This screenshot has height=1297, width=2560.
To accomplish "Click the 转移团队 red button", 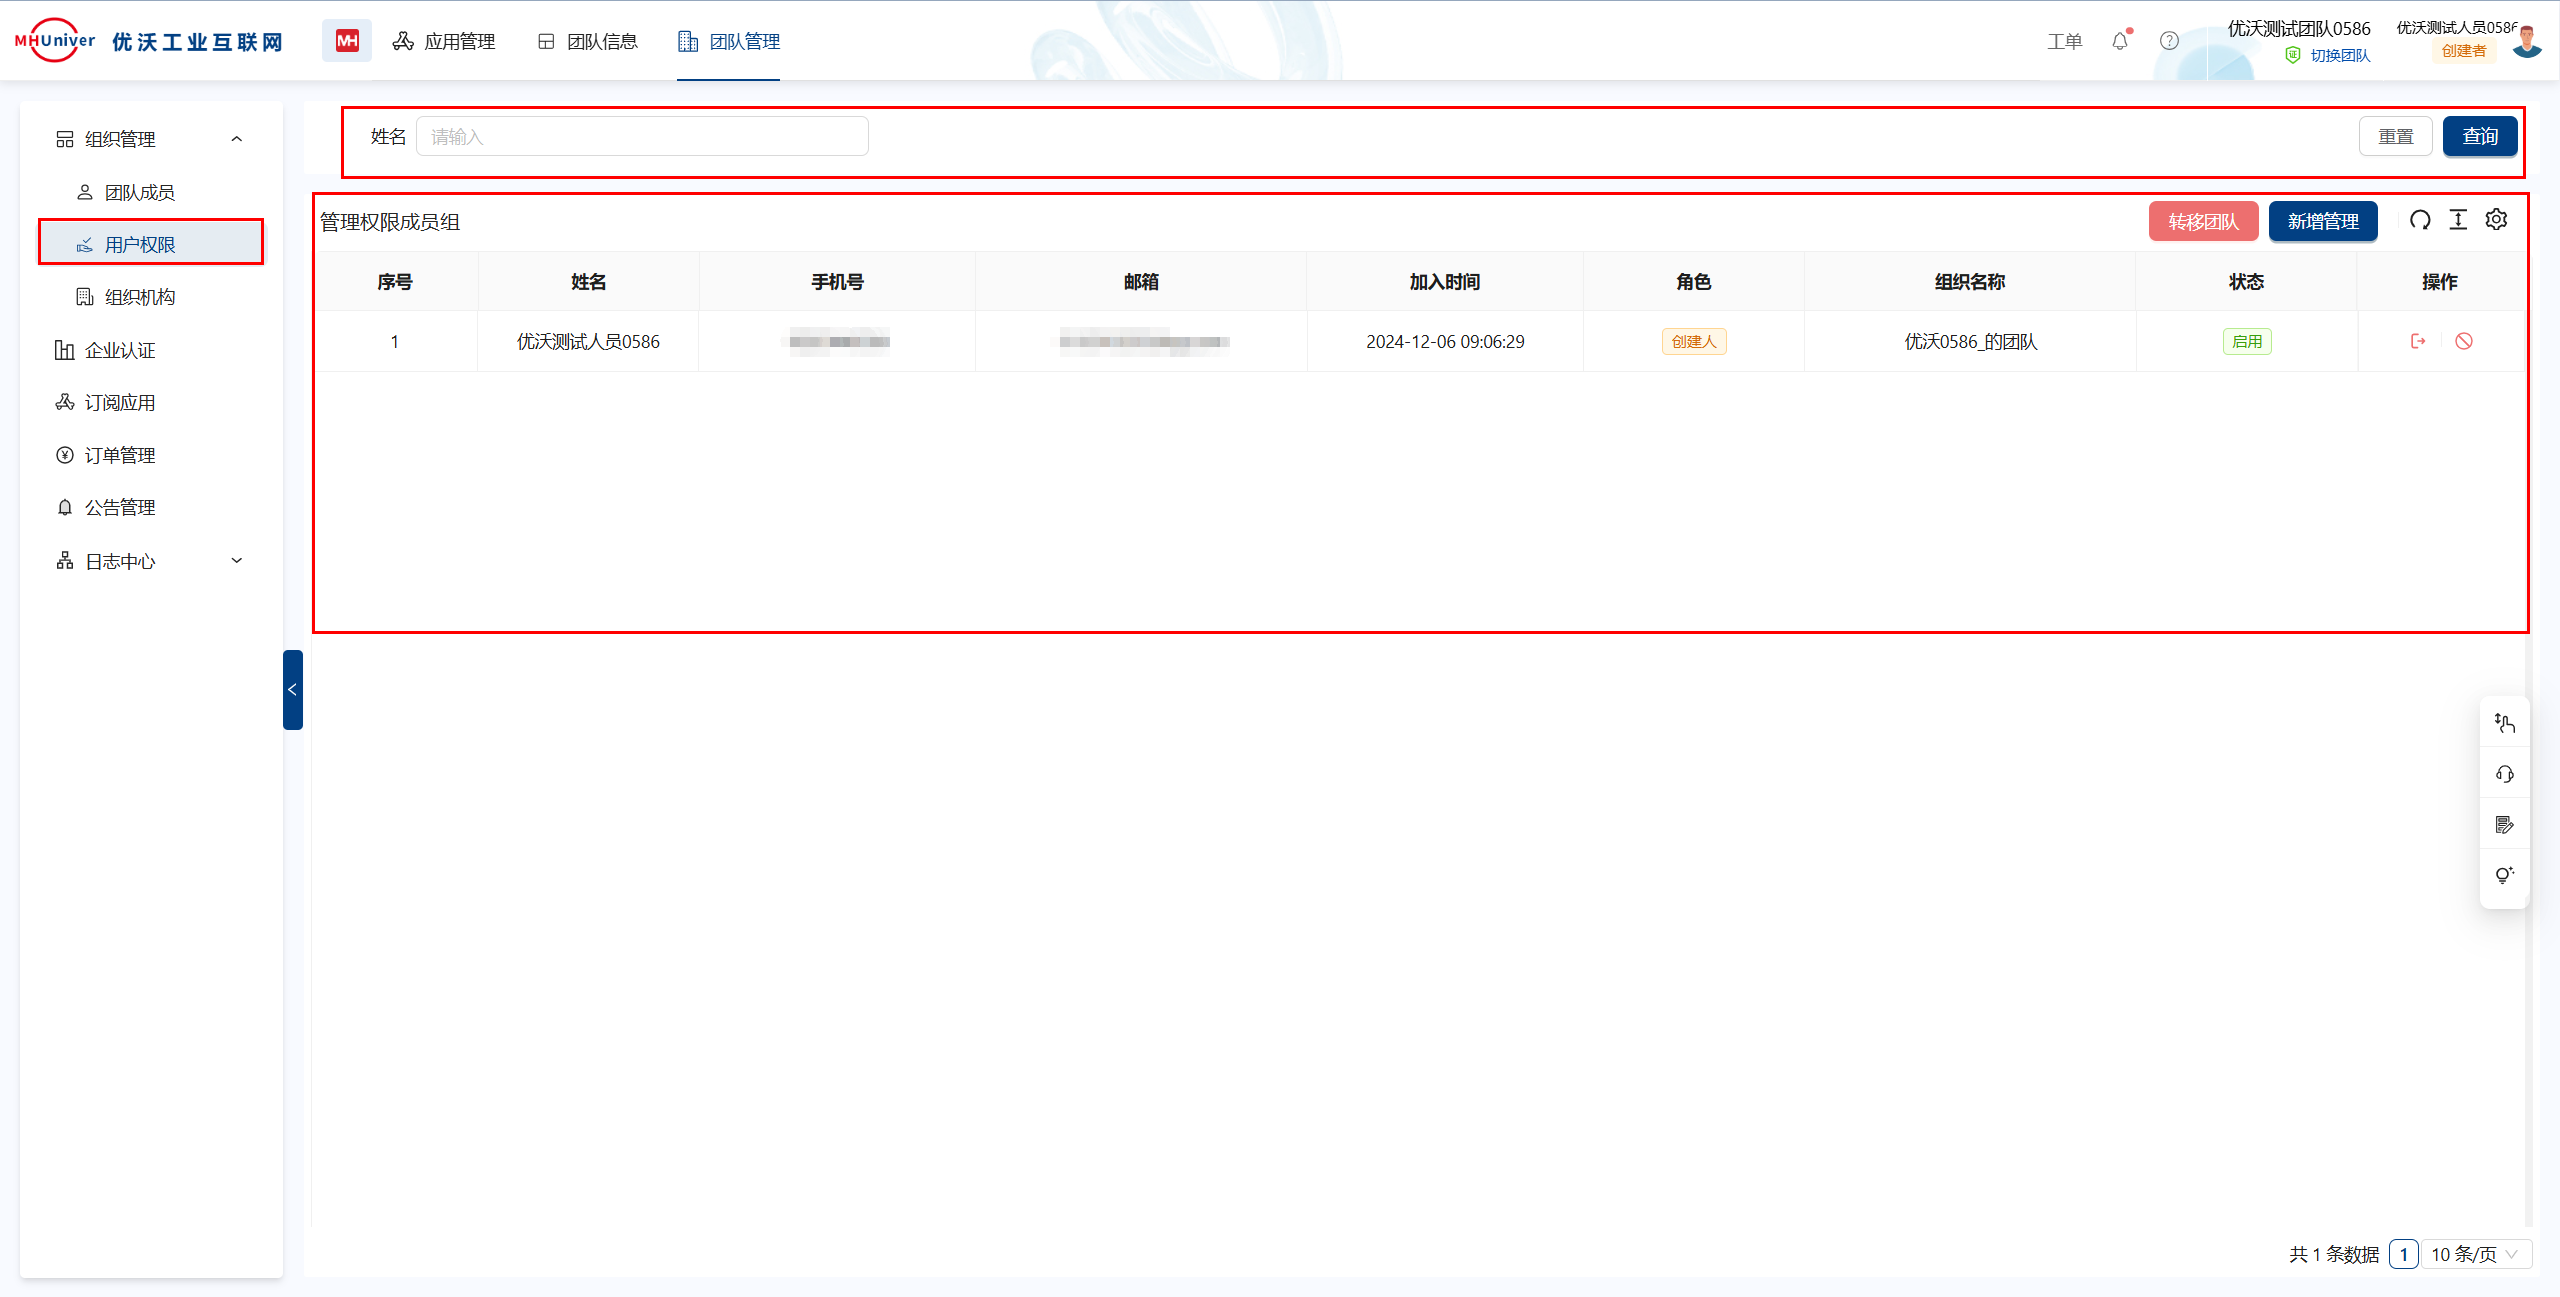I will click(x=2203, y=221).
